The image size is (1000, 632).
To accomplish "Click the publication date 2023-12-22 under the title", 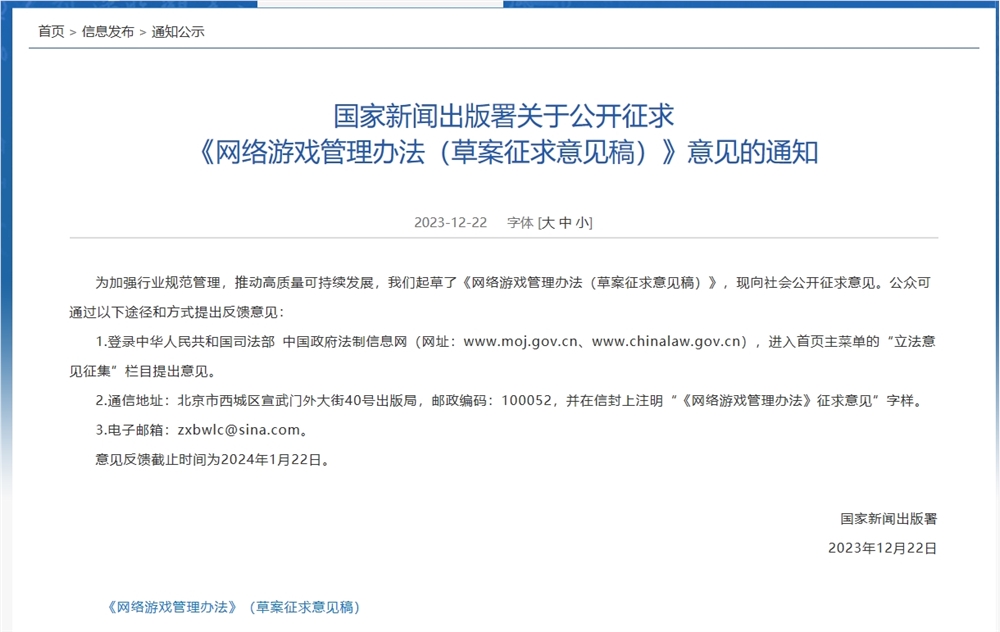I will (x=450, y=223).
